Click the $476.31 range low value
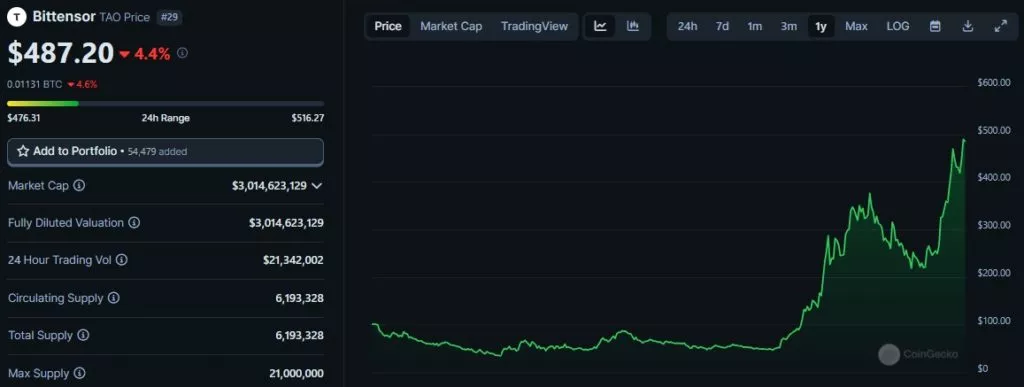The width and height of the screenshot is (1024, 387). point(24,118)
